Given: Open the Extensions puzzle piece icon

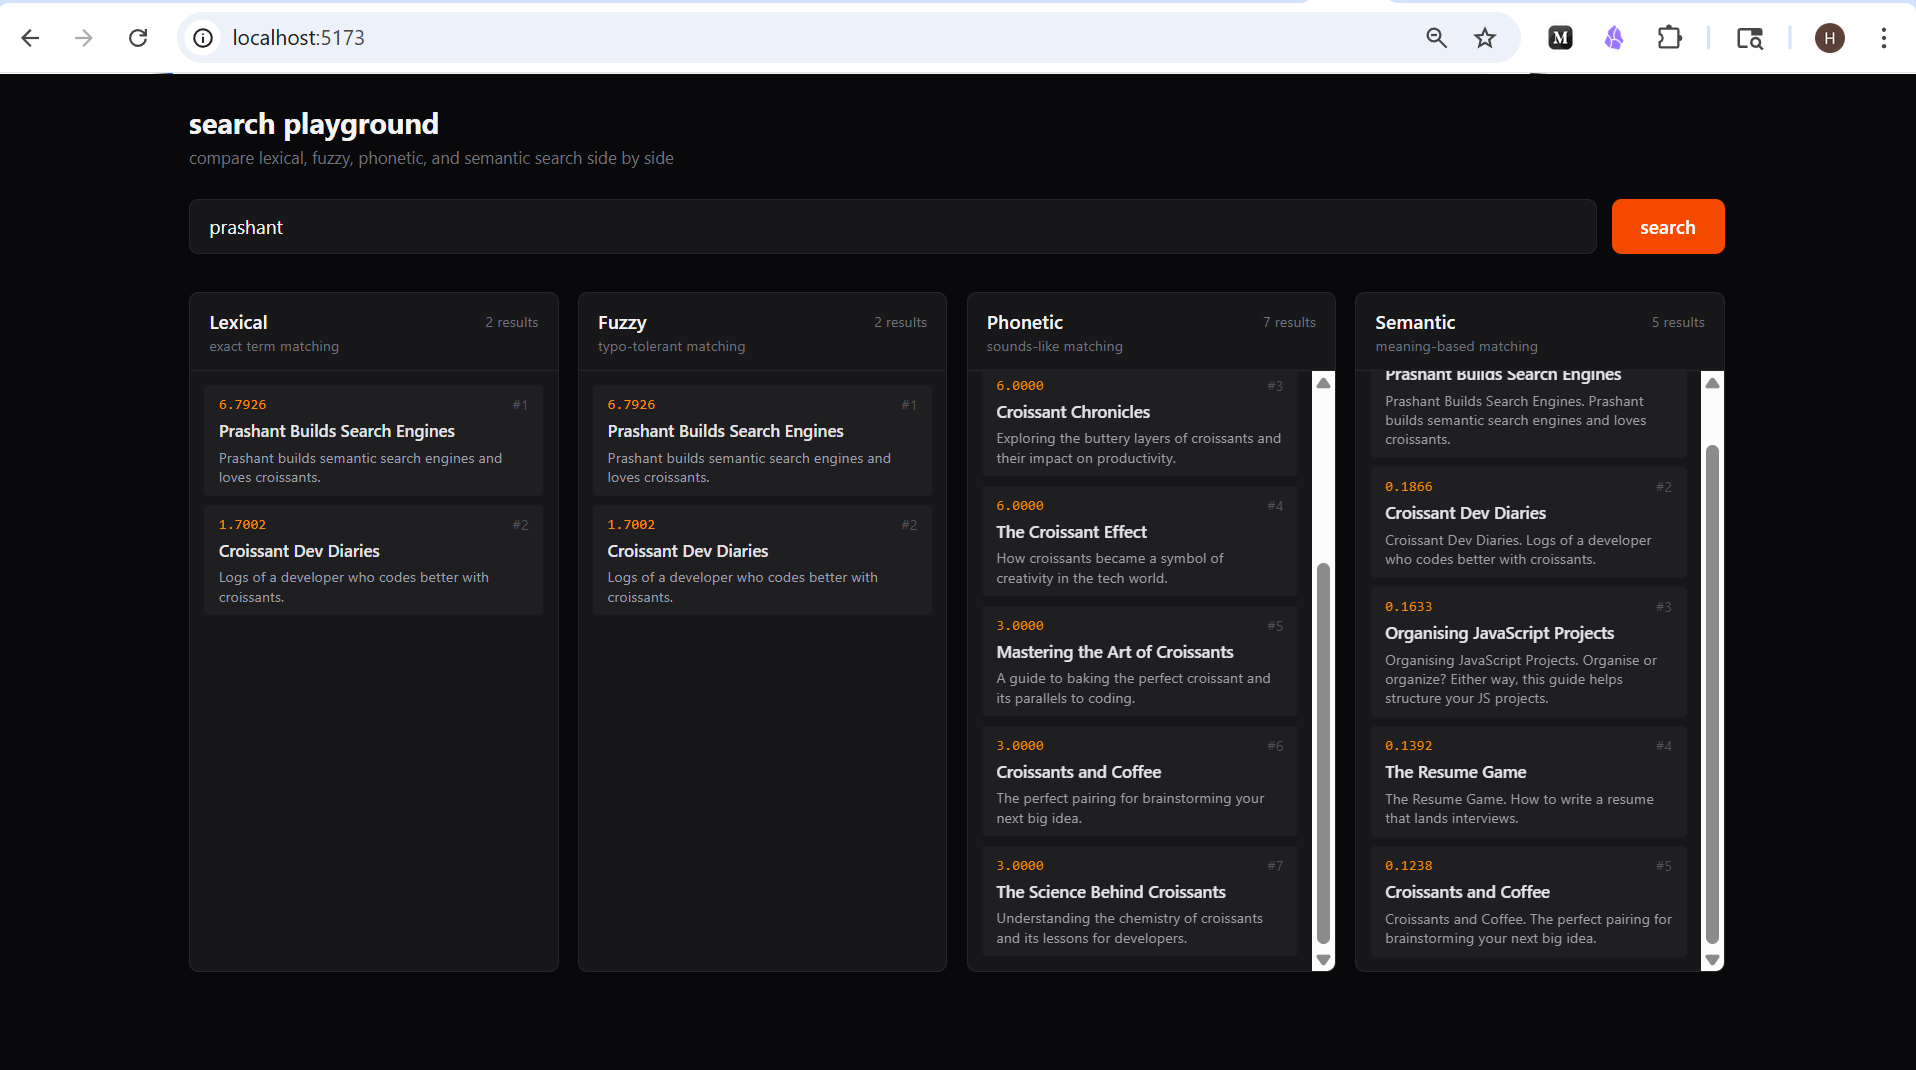Looking at the screenshot, I should point(1669,38).
